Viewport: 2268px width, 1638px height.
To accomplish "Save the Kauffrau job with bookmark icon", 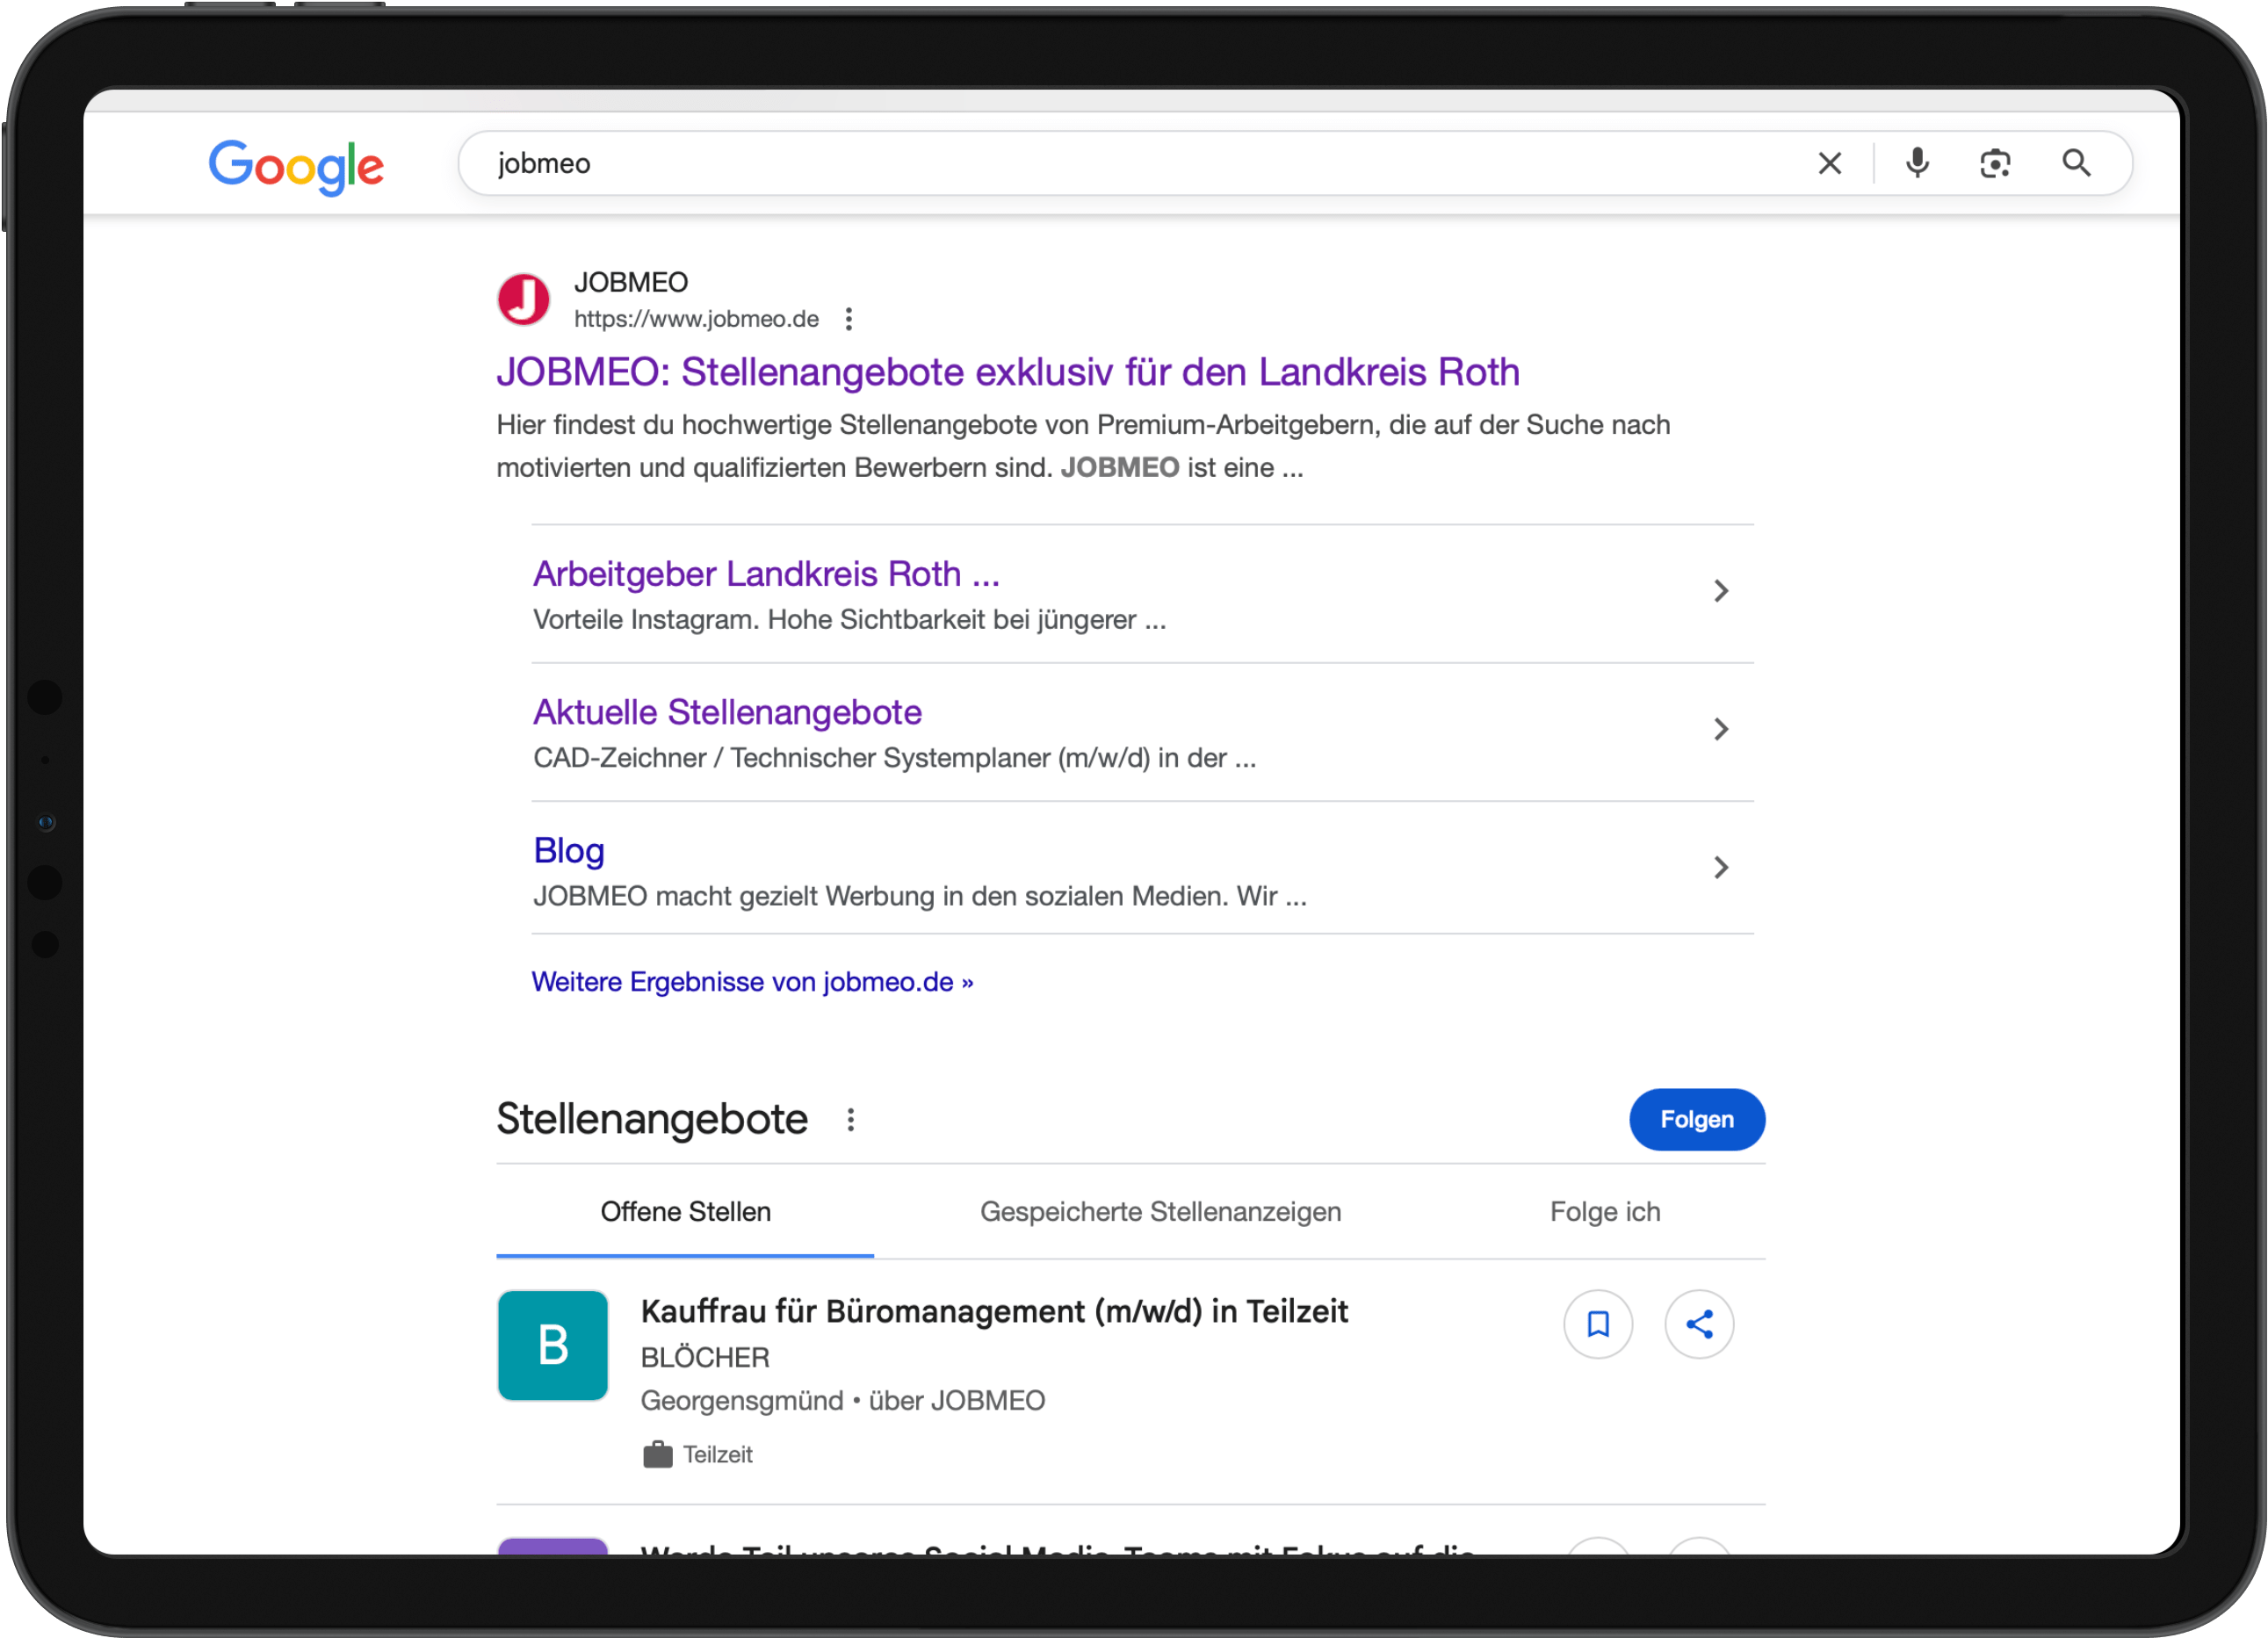I will 1598,1324.
